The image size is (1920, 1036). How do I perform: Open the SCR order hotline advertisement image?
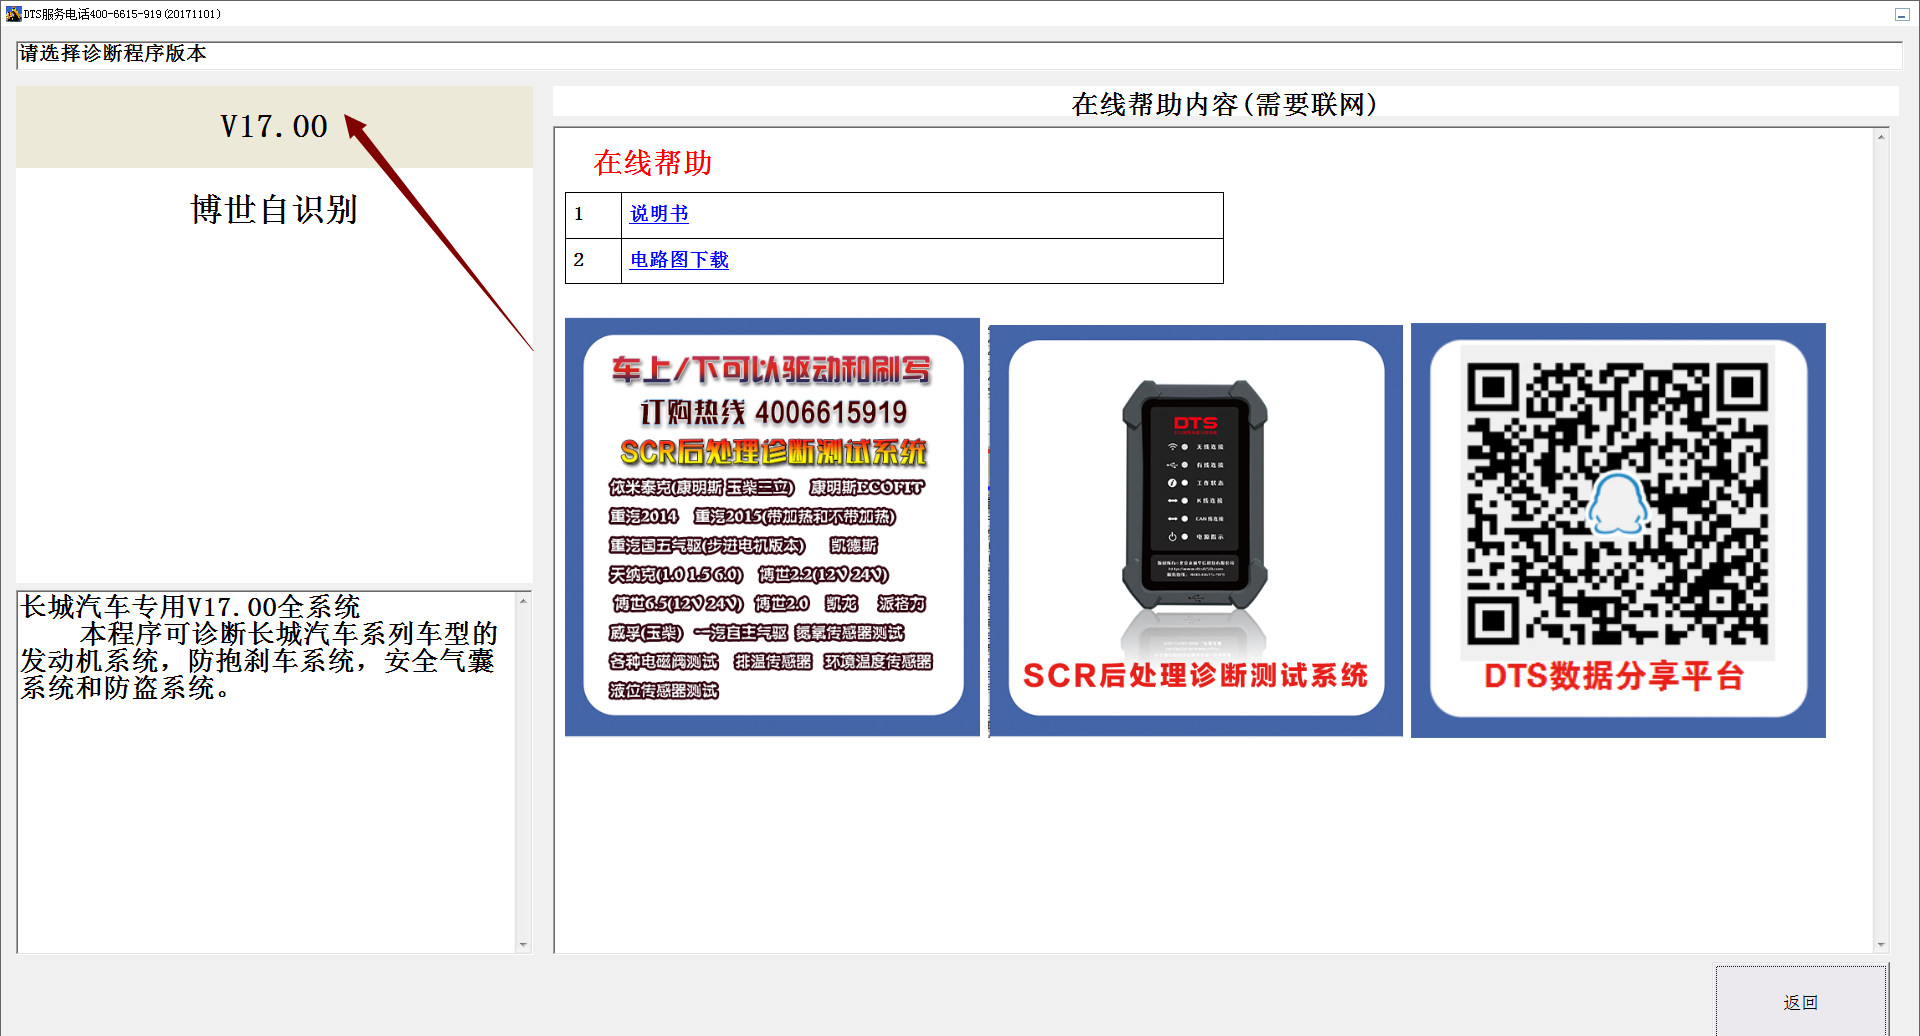(x=772, y=527)
